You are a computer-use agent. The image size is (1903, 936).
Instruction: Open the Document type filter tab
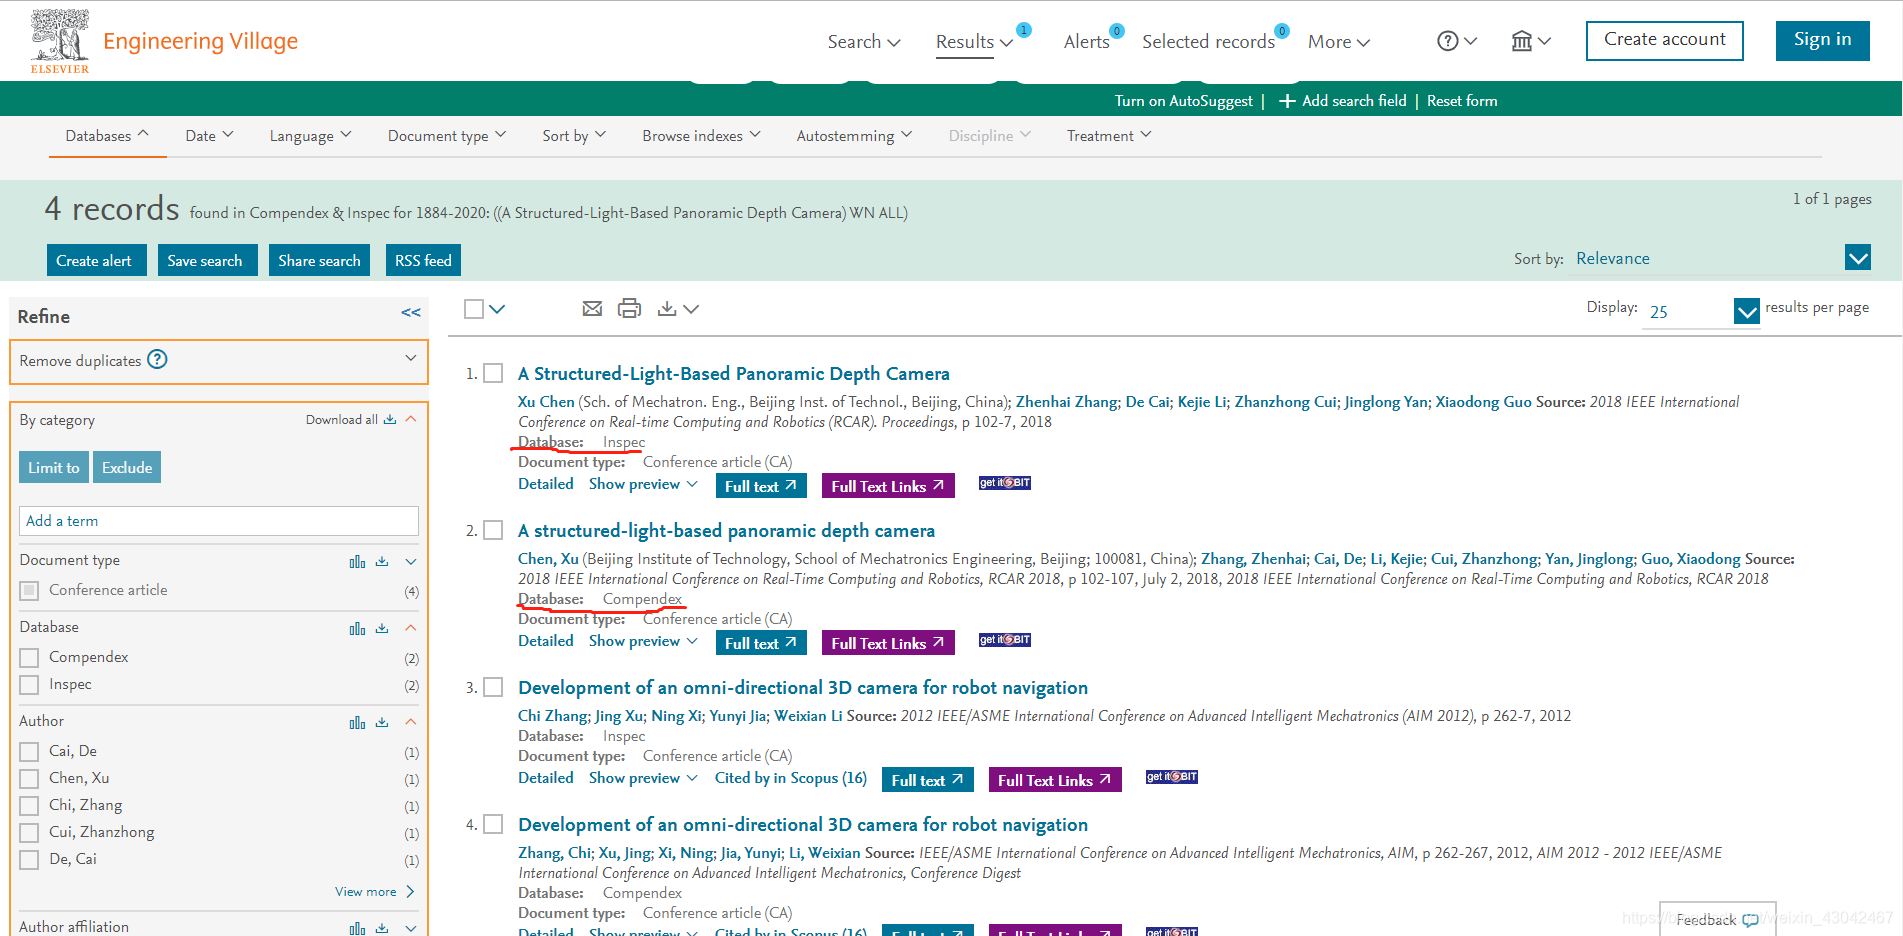pyautogui.click(x=447, y=136)
